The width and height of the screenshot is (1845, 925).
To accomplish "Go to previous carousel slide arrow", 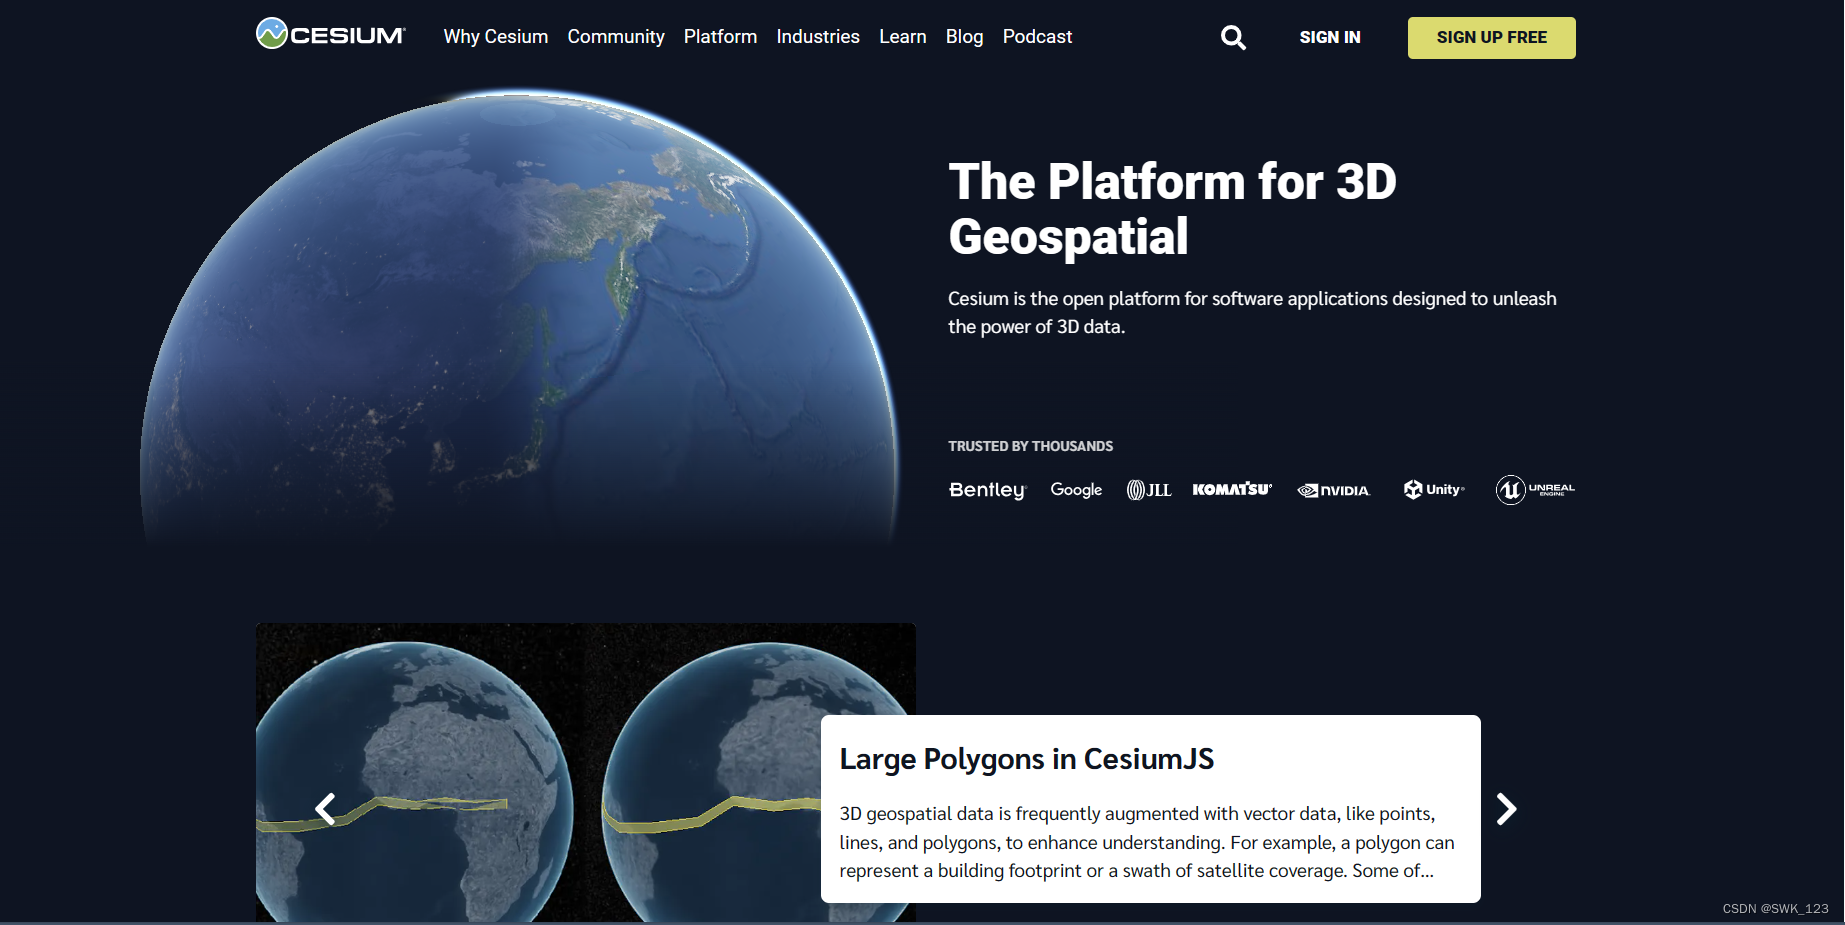I will pos(325,809).
